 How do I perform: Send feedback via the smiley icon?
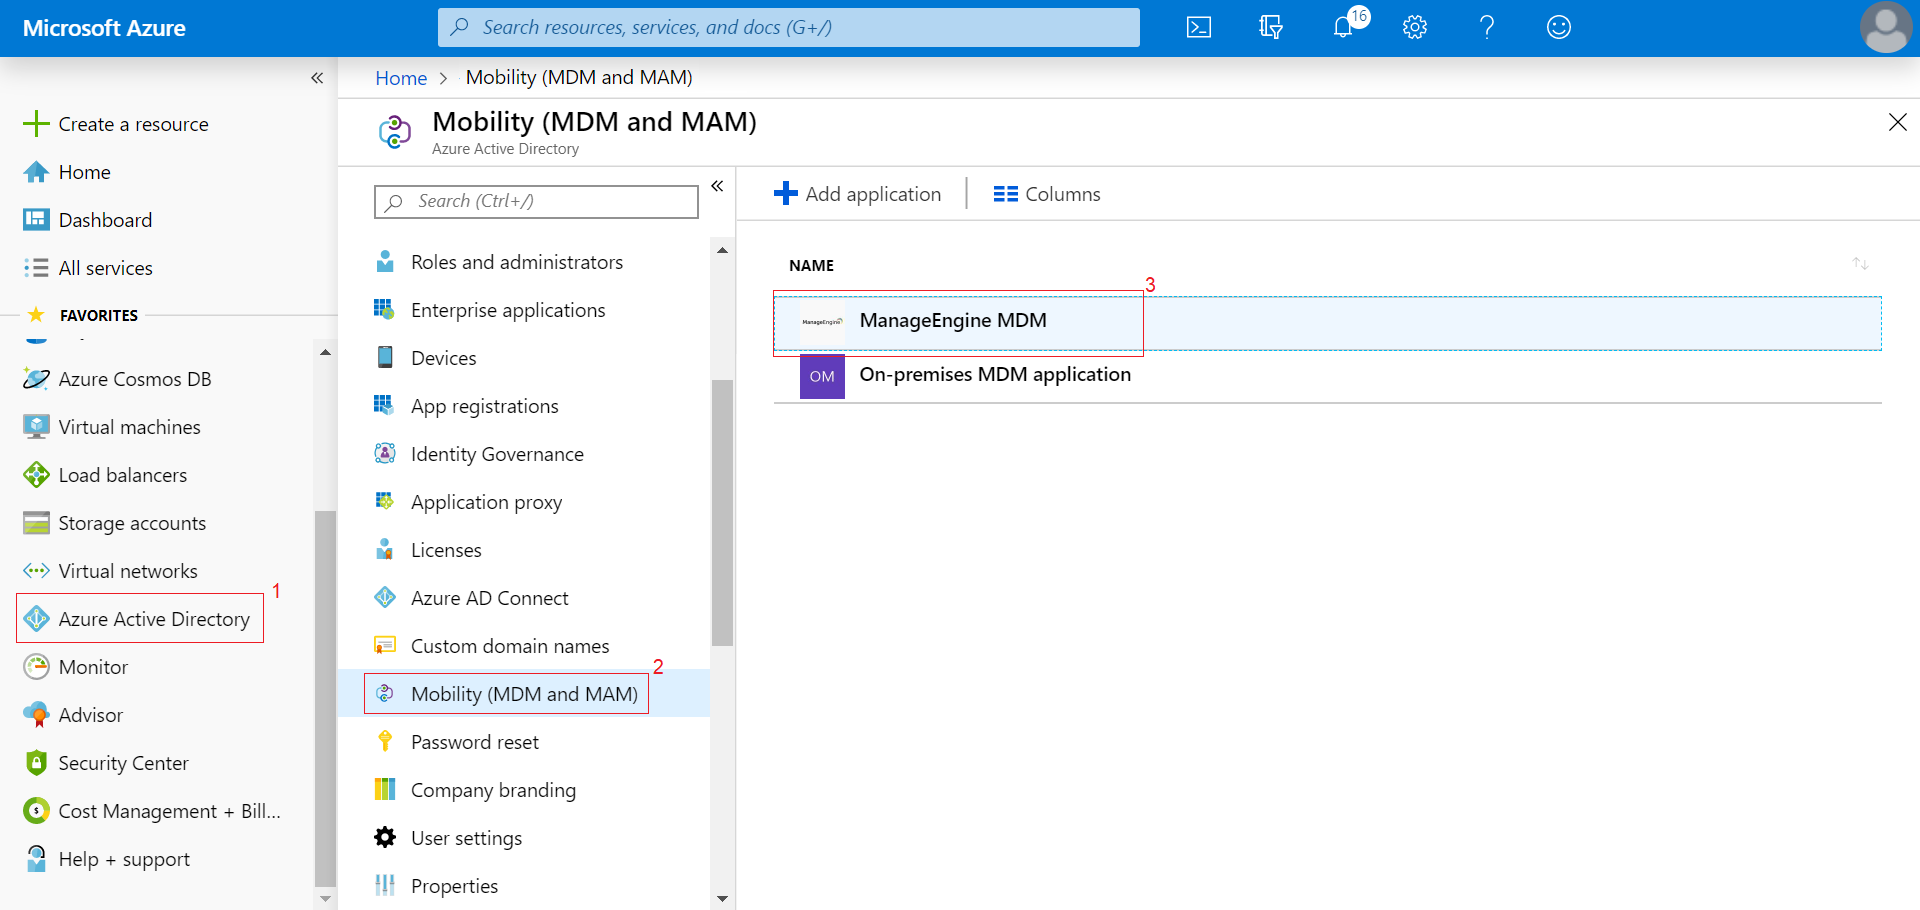1558,27
